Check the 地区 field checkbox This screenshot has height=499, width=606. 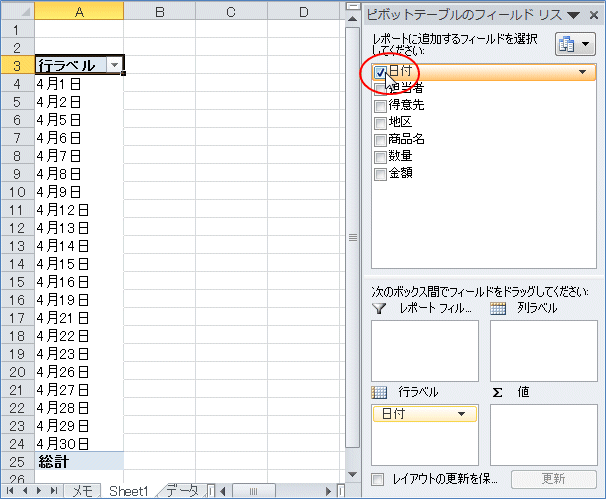pyautogui.click(x=380, y=123)
